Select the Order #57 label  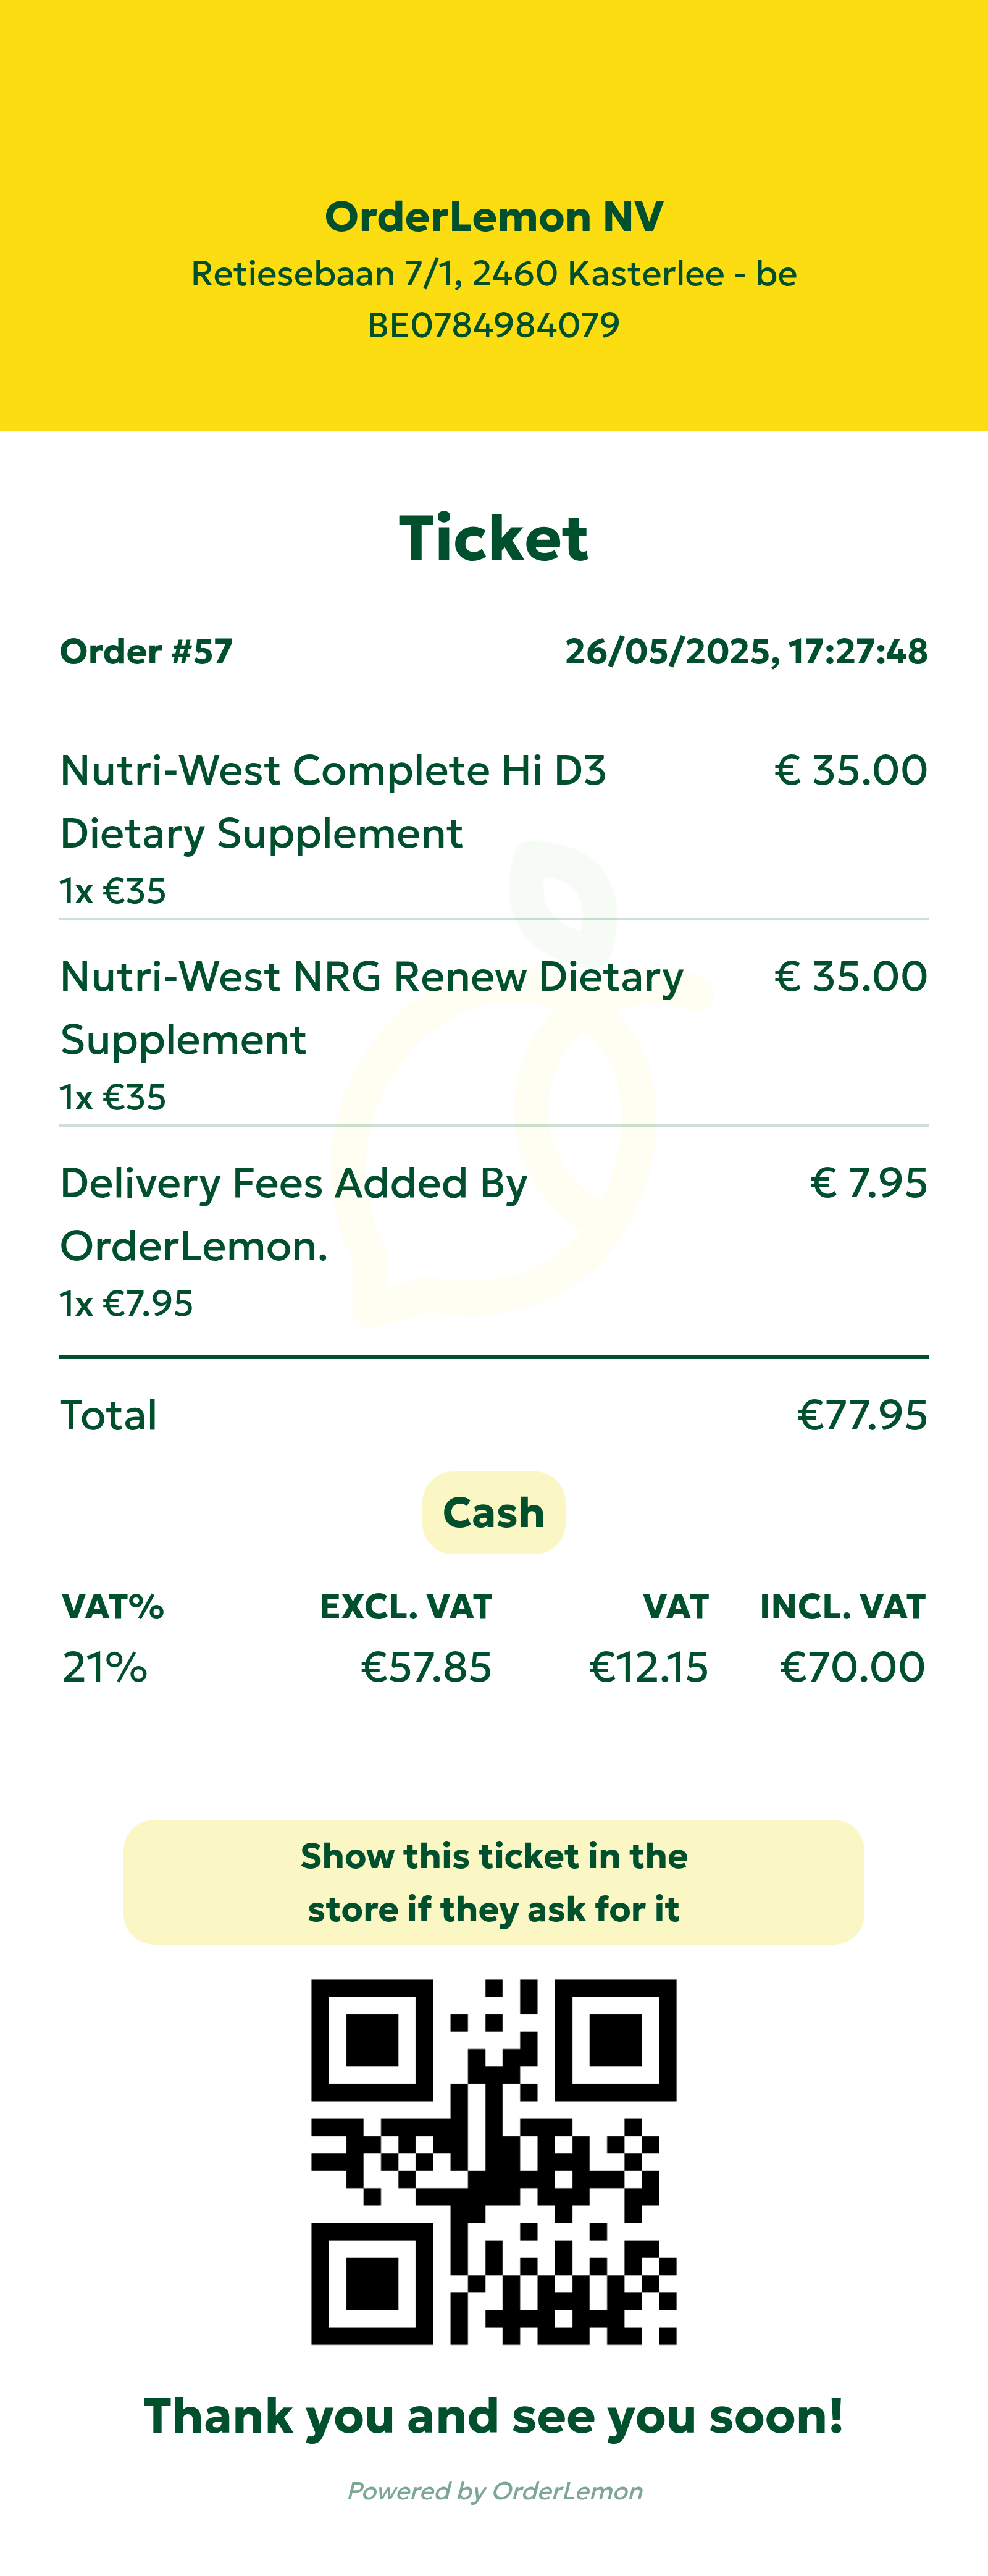pyautogui.click(x=146, y=652)
